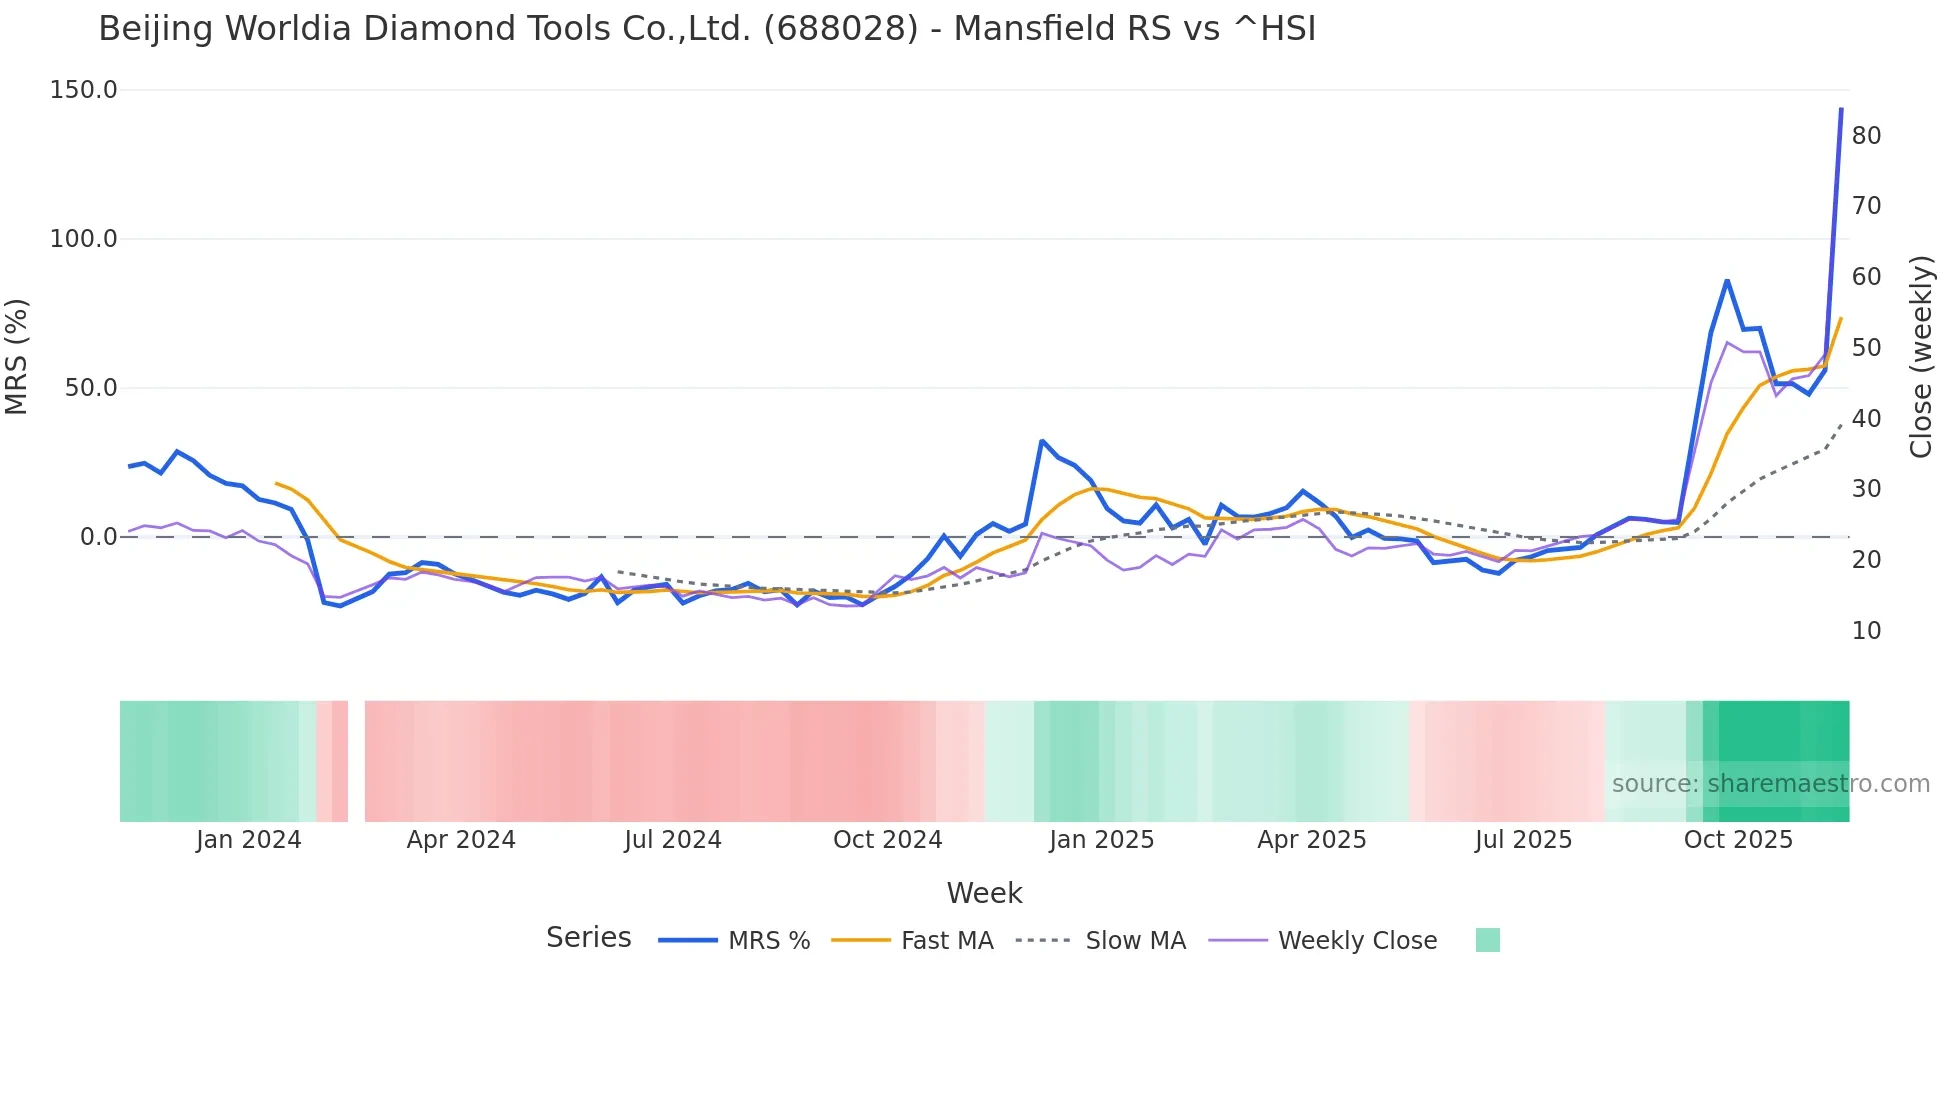
Task: Click the 150.0 MRS axis label
Action: pos(84,90)
